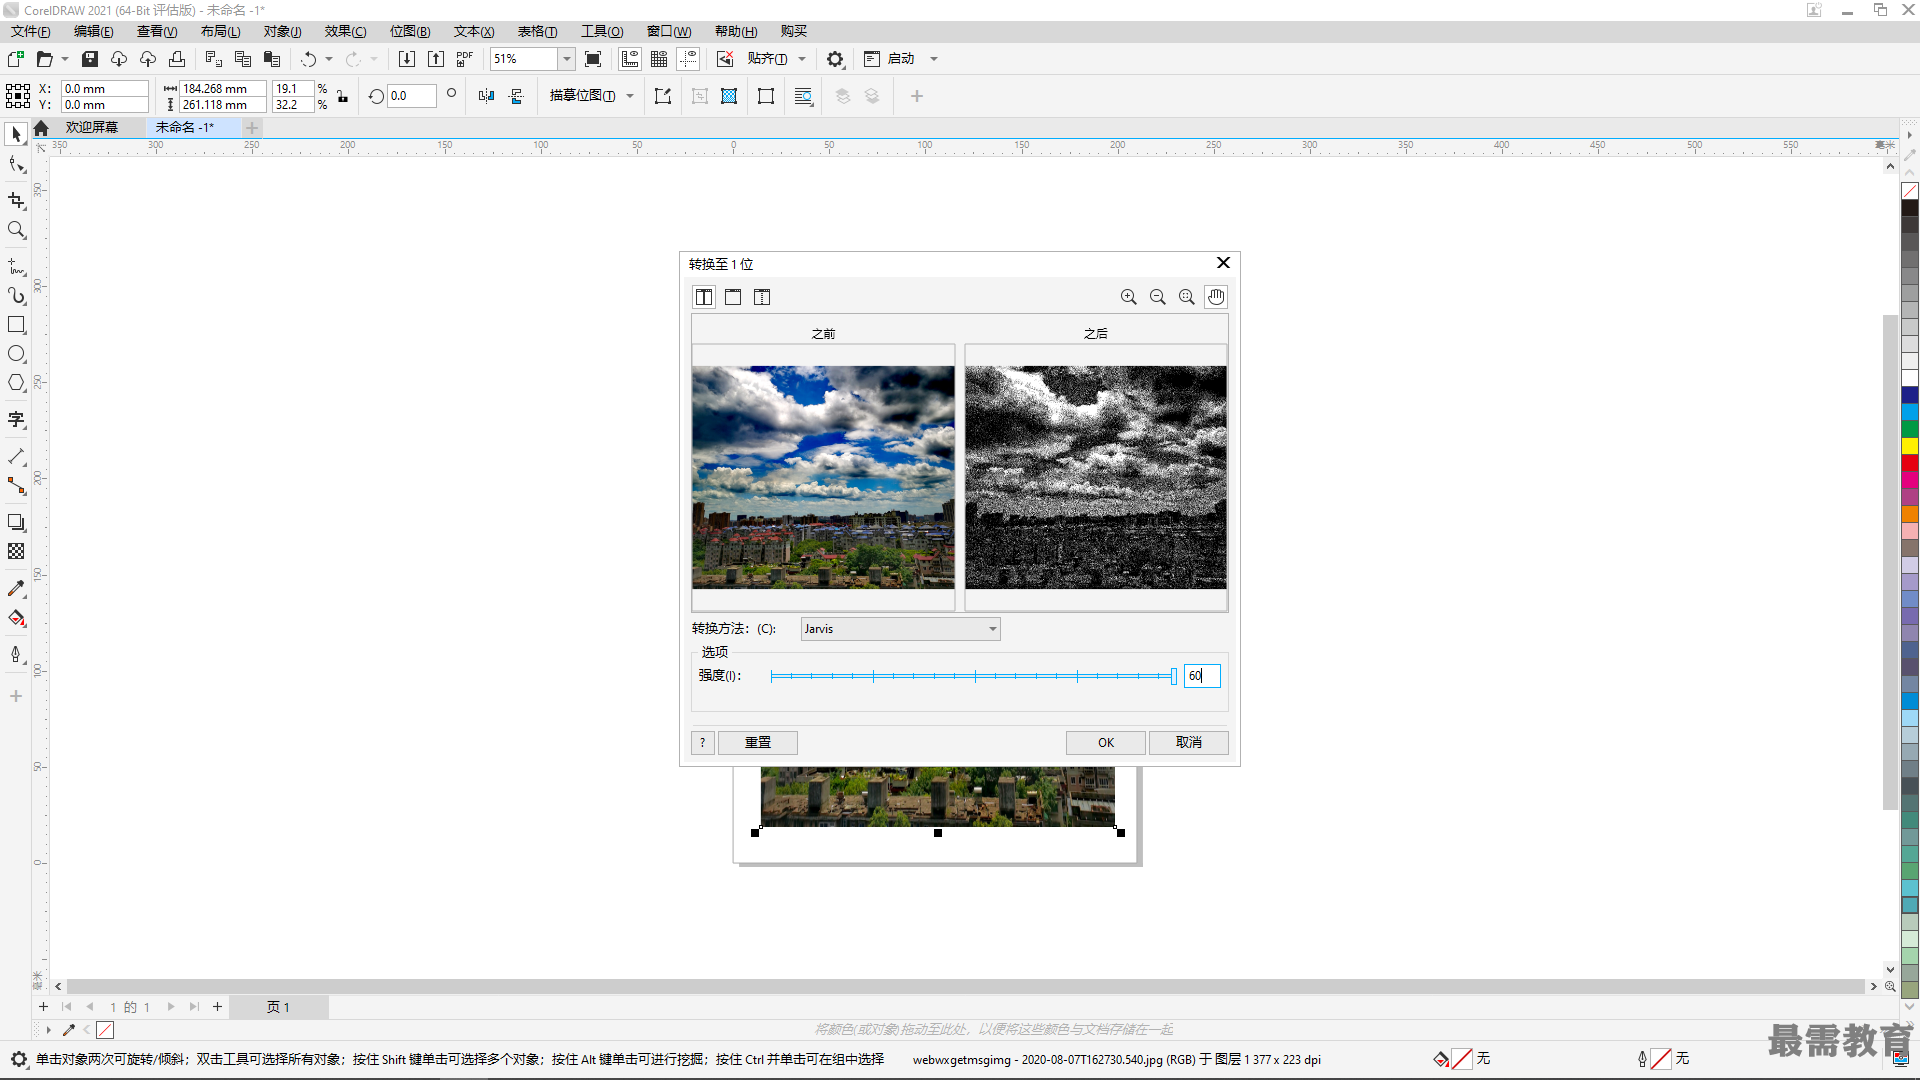Click the intensity slider track
The width and height of the screenshot is (1920, 1080).
[x=973, y=677]
